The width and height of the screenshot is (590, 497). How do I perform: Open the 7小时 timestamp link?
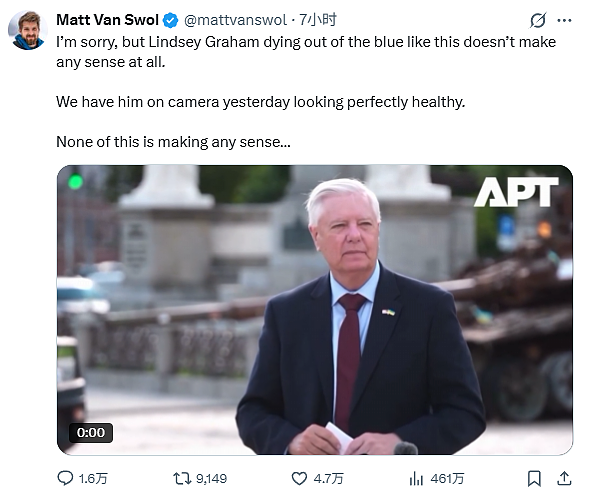pyautogui.click(x=318, y=20)
